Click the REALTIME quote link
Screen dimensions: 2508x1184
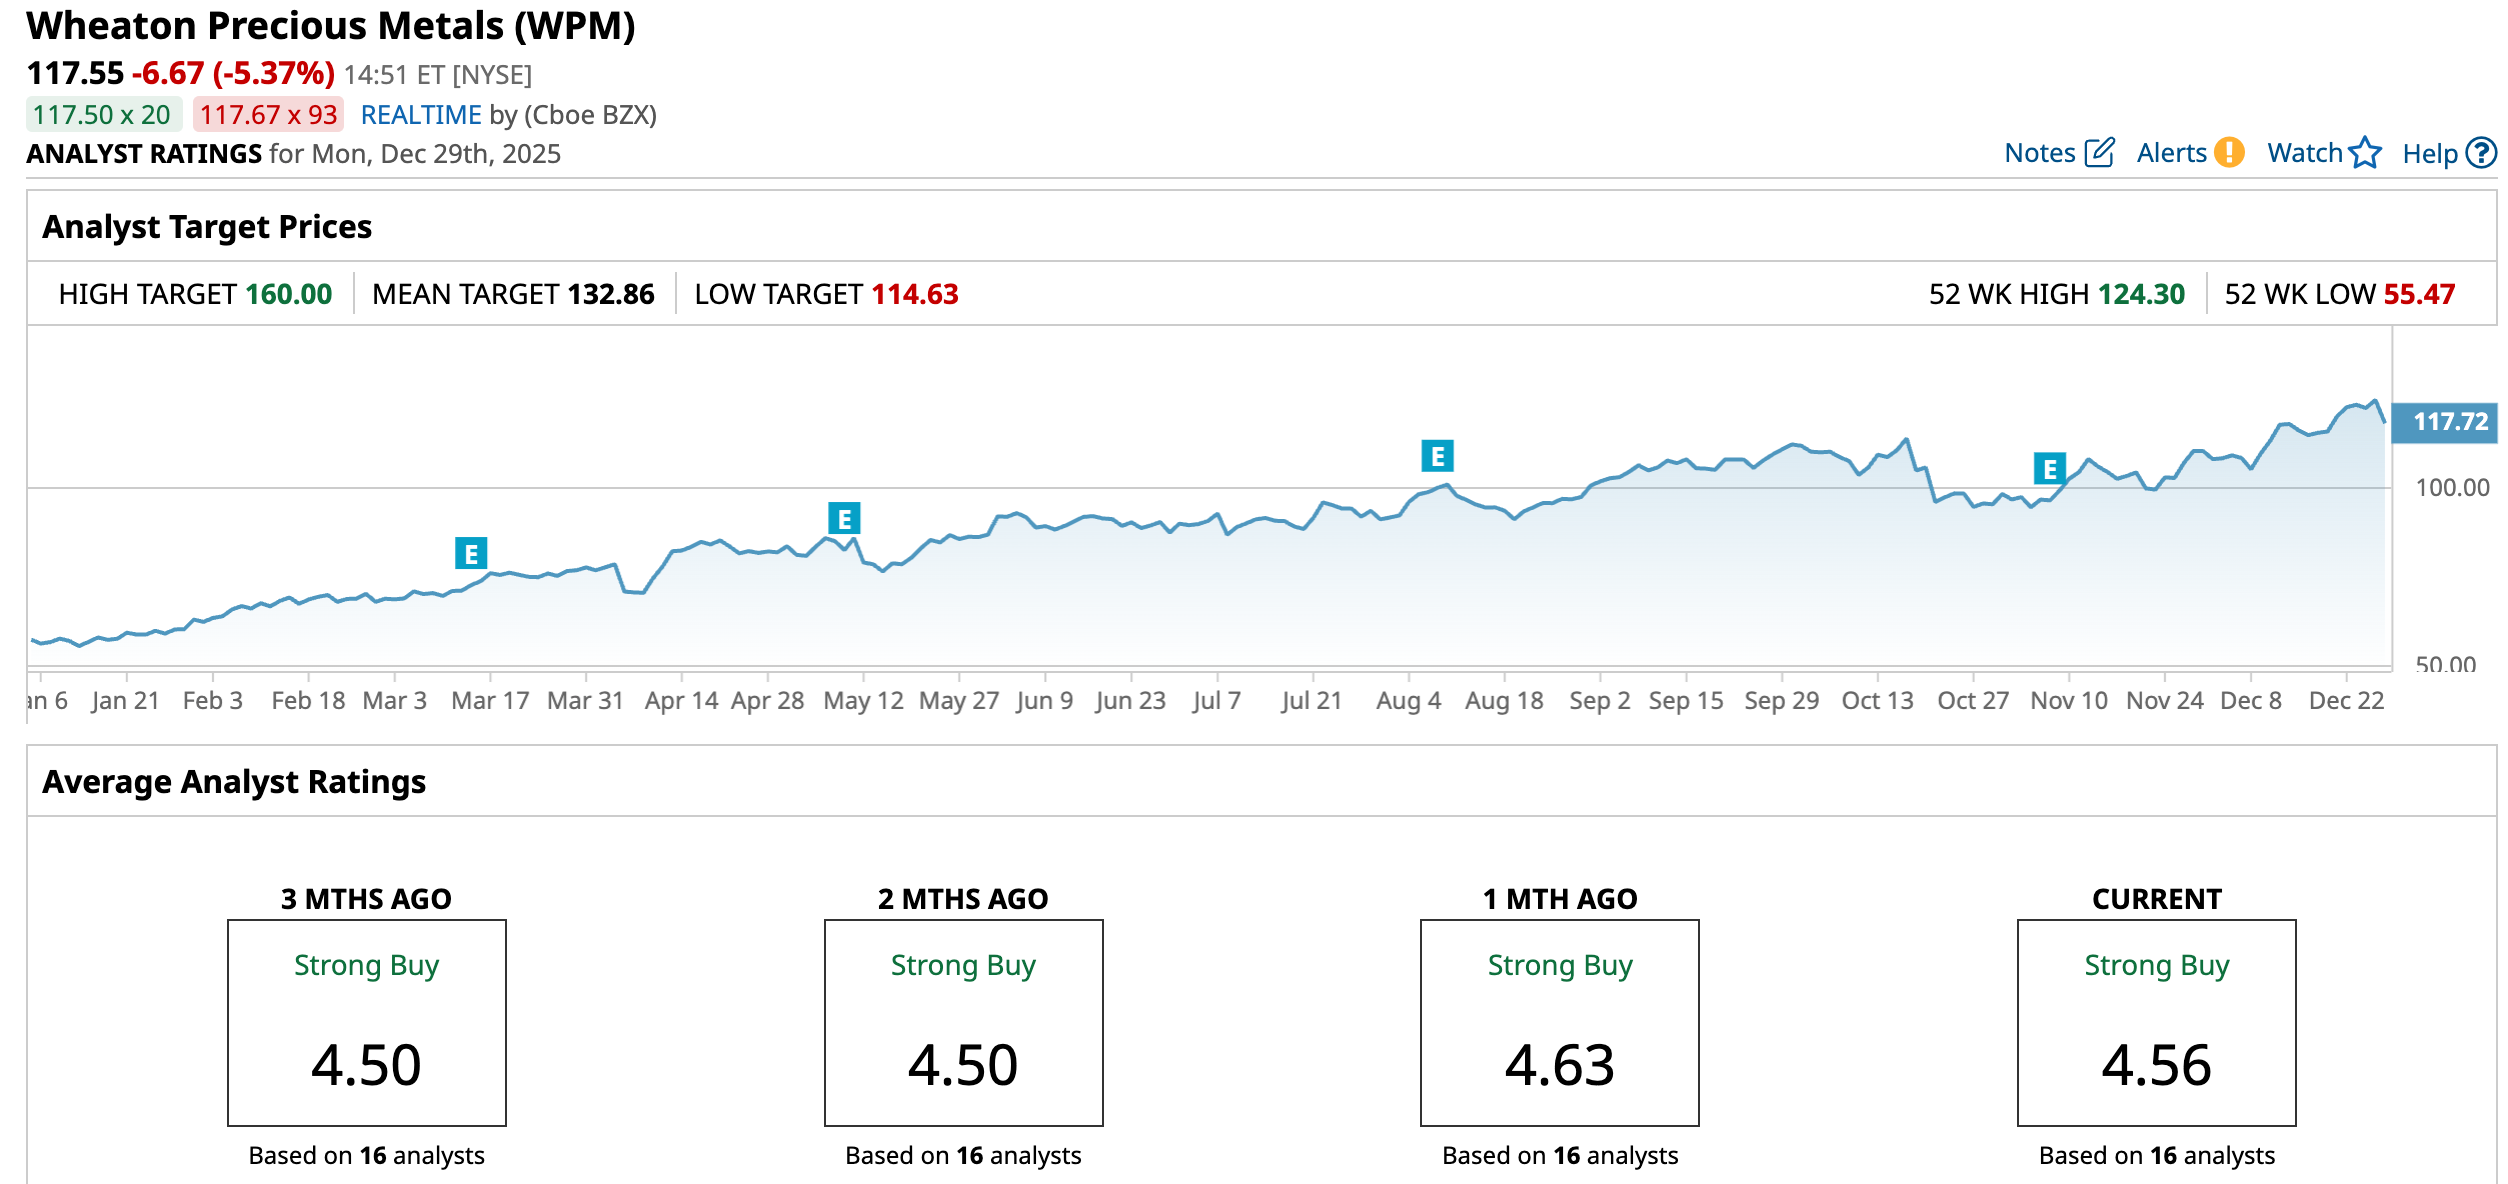[x=421, y=115]
